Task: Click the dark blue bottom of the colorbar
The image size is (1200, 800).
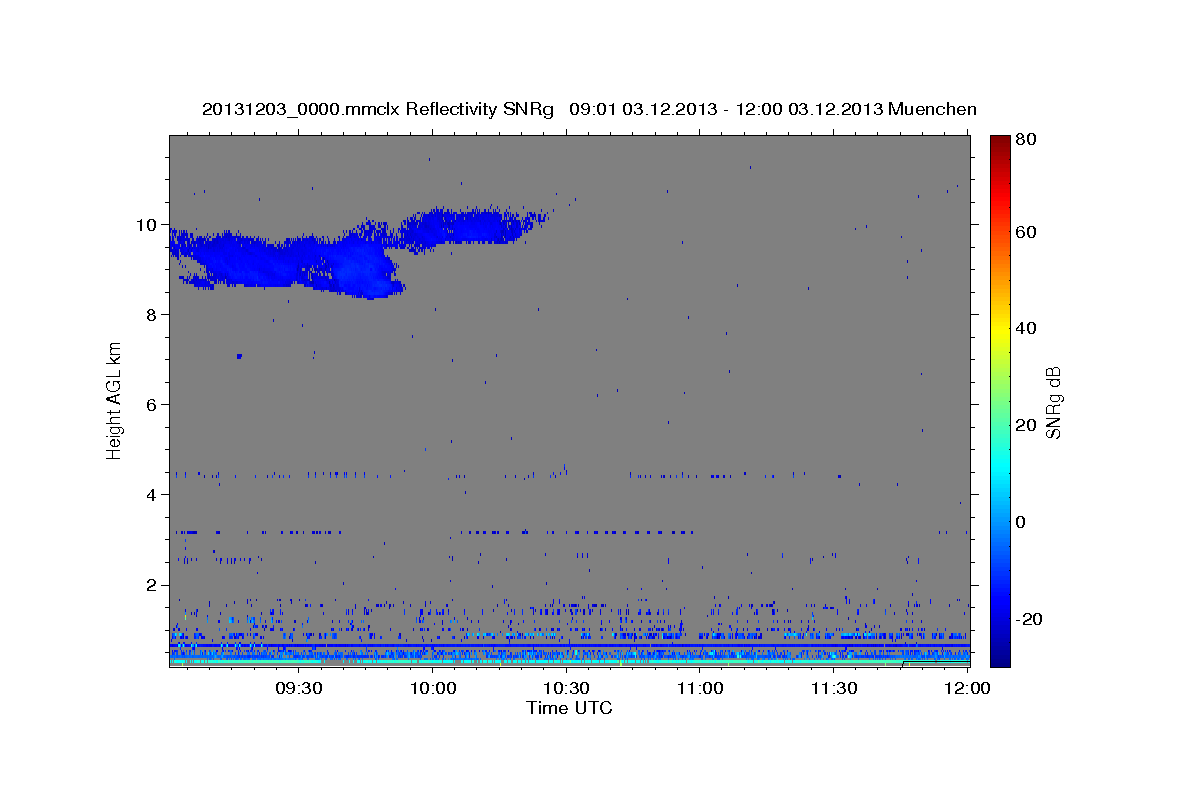Action: [x=999, y=655]
